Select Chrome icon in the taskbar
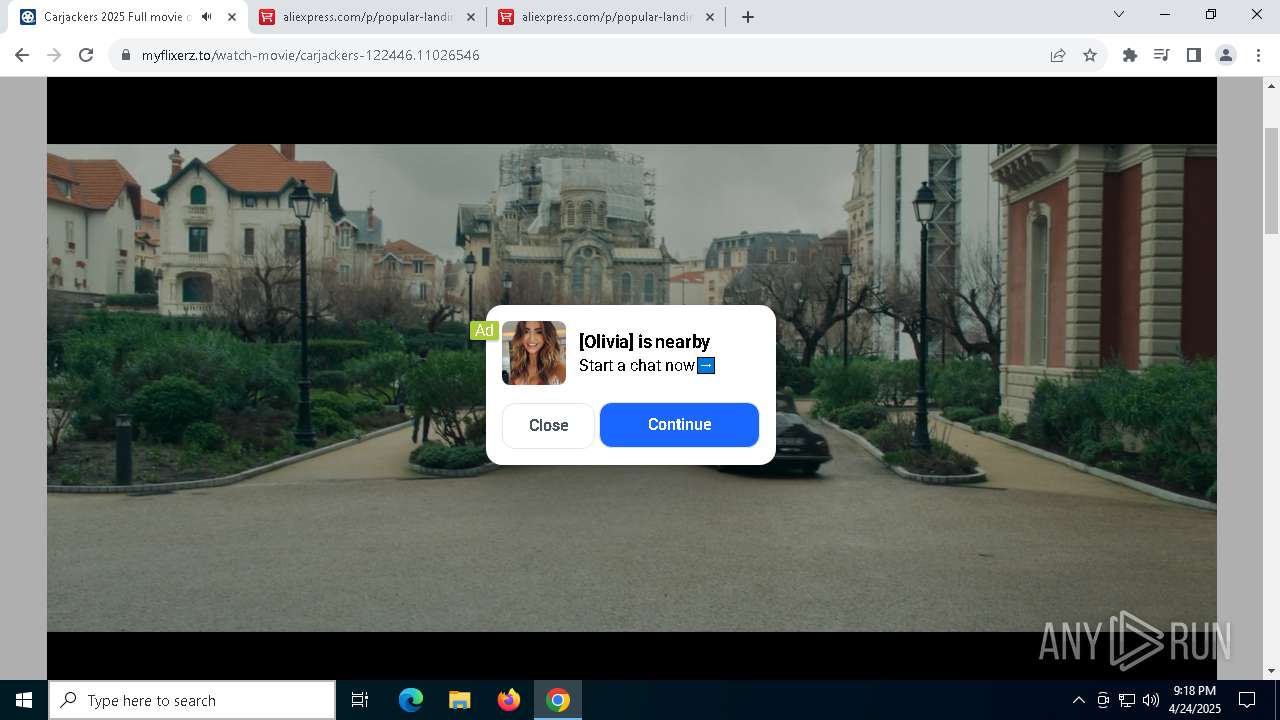 click(558, 700)
